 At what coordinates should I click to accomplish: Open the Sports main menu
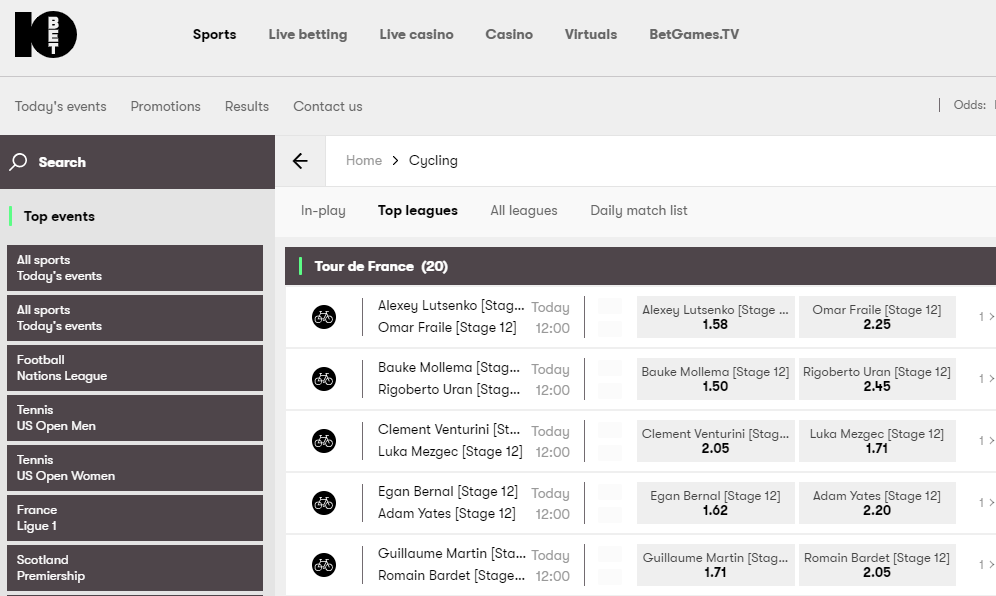[215, 34]
